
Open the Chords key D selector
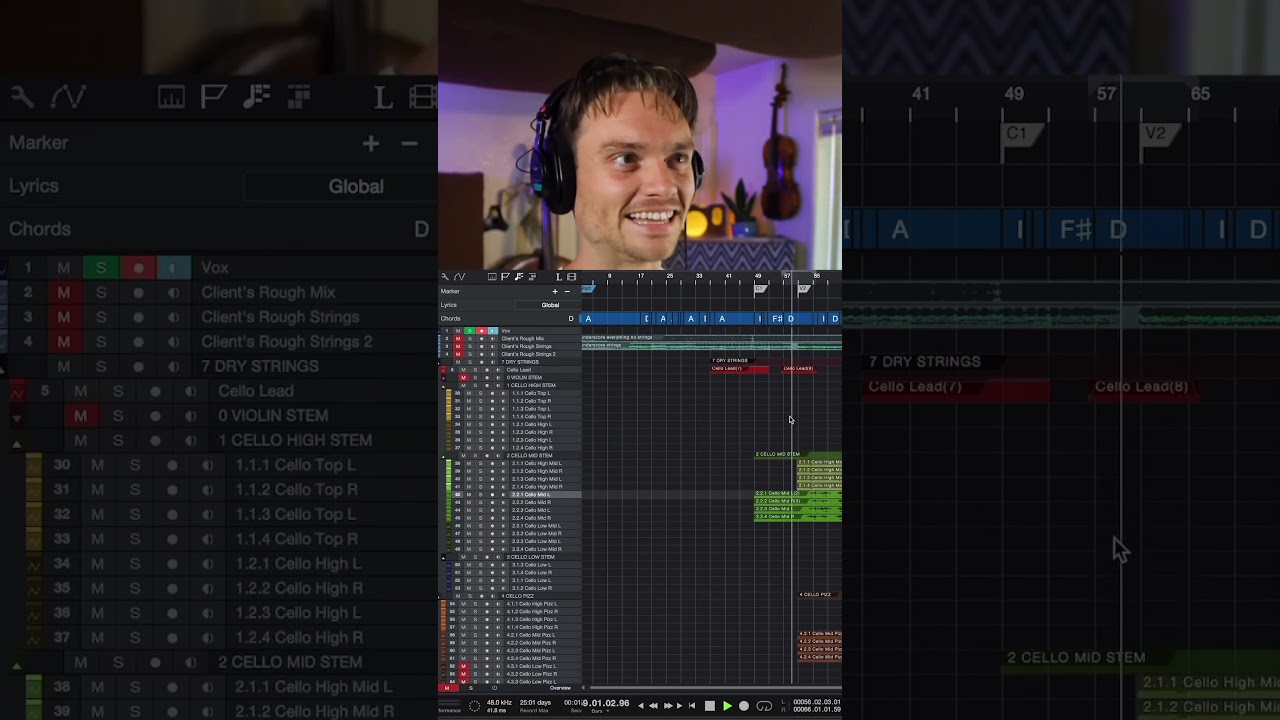[x=571, y=319]
